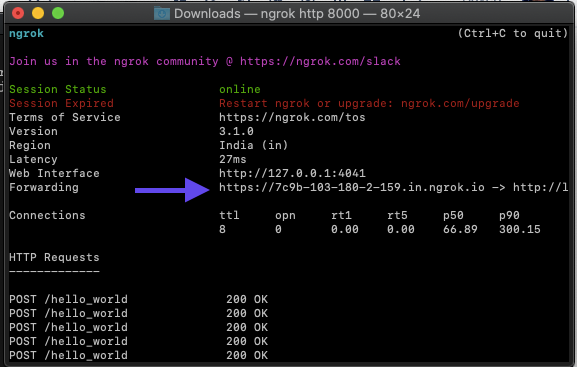The image size is (577, 367).
Task: Click the ttl column header
Action: [x=229, y=215]
